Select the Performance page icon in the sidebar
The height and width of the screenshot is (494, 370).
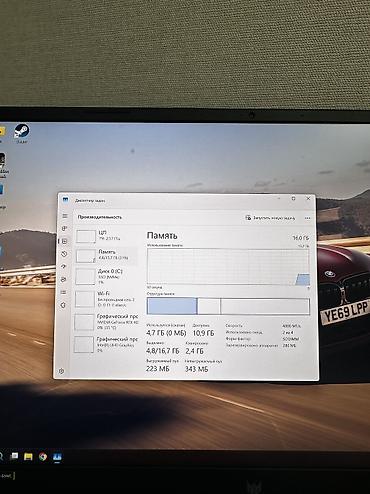click(65, 241)
